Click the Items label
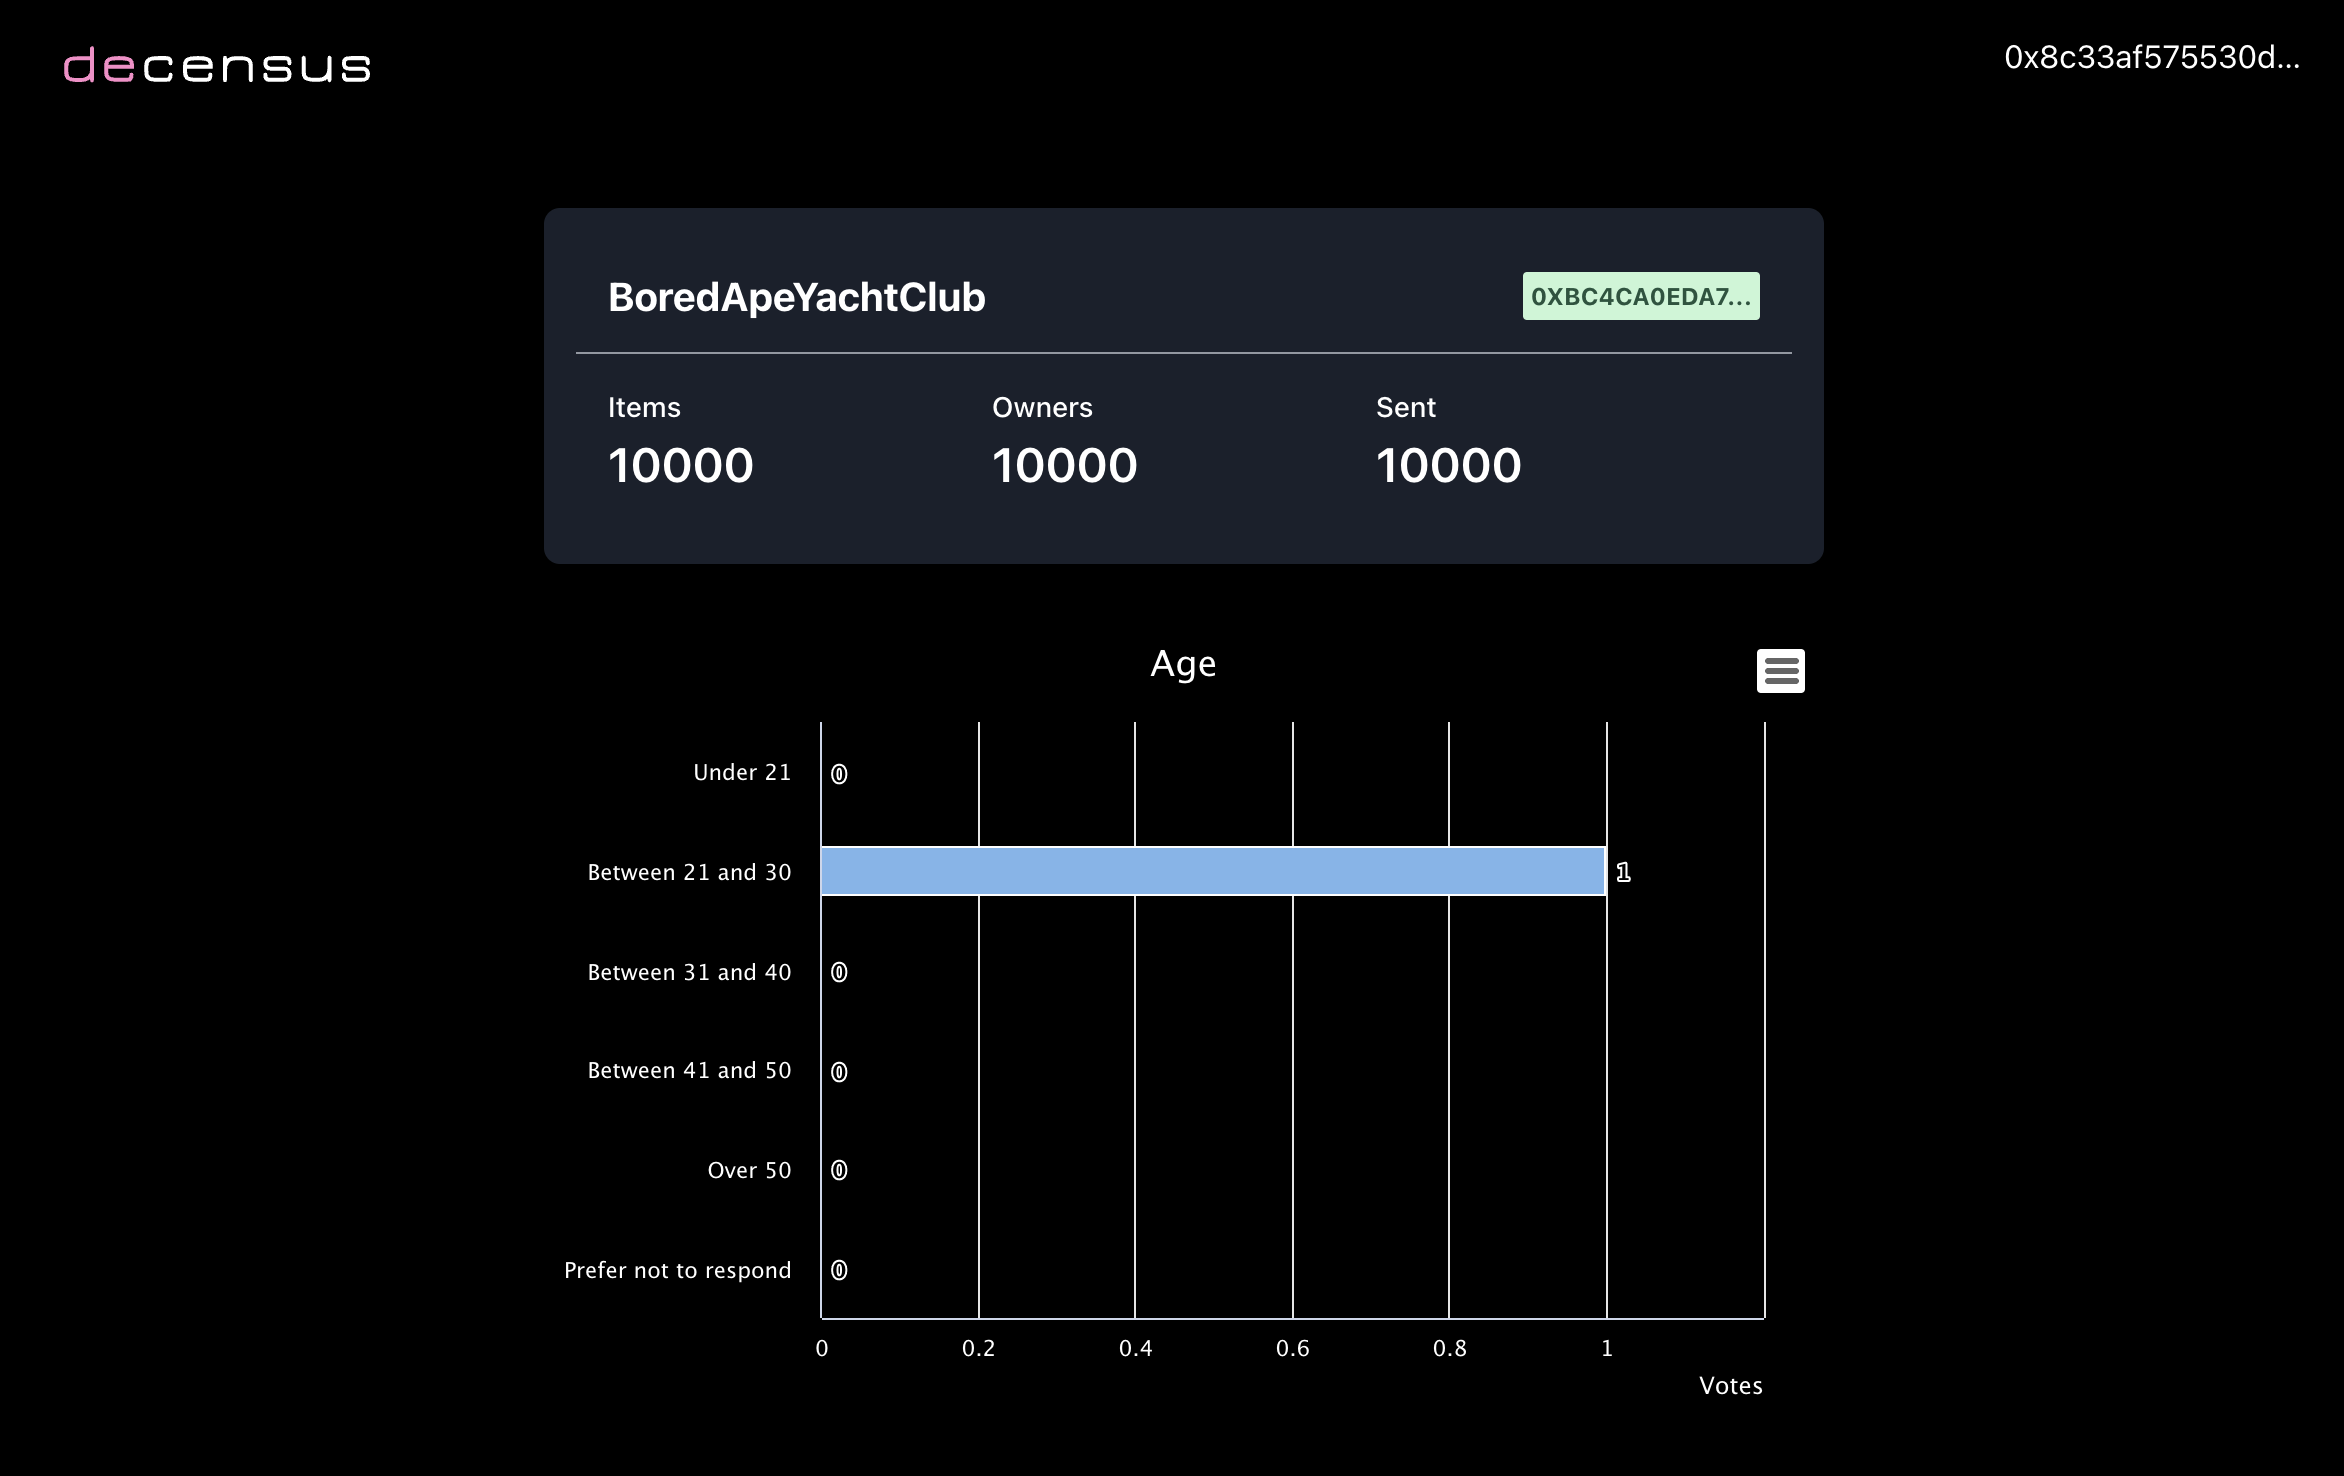 [x=644, y=408]
